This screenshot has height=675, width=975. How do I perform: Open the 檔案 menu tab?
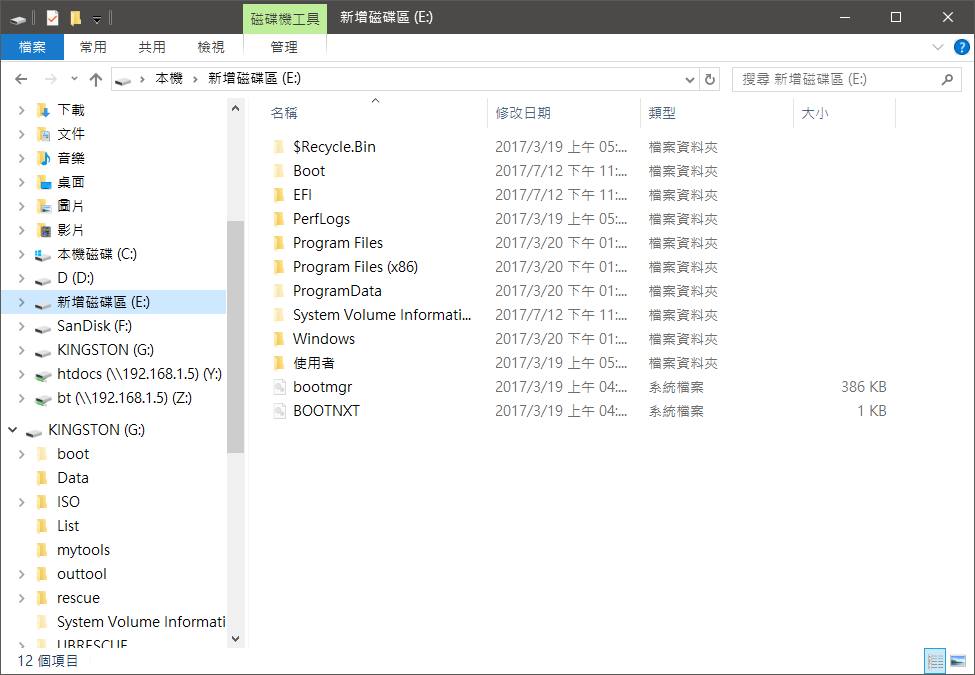(x=32, y=47)
